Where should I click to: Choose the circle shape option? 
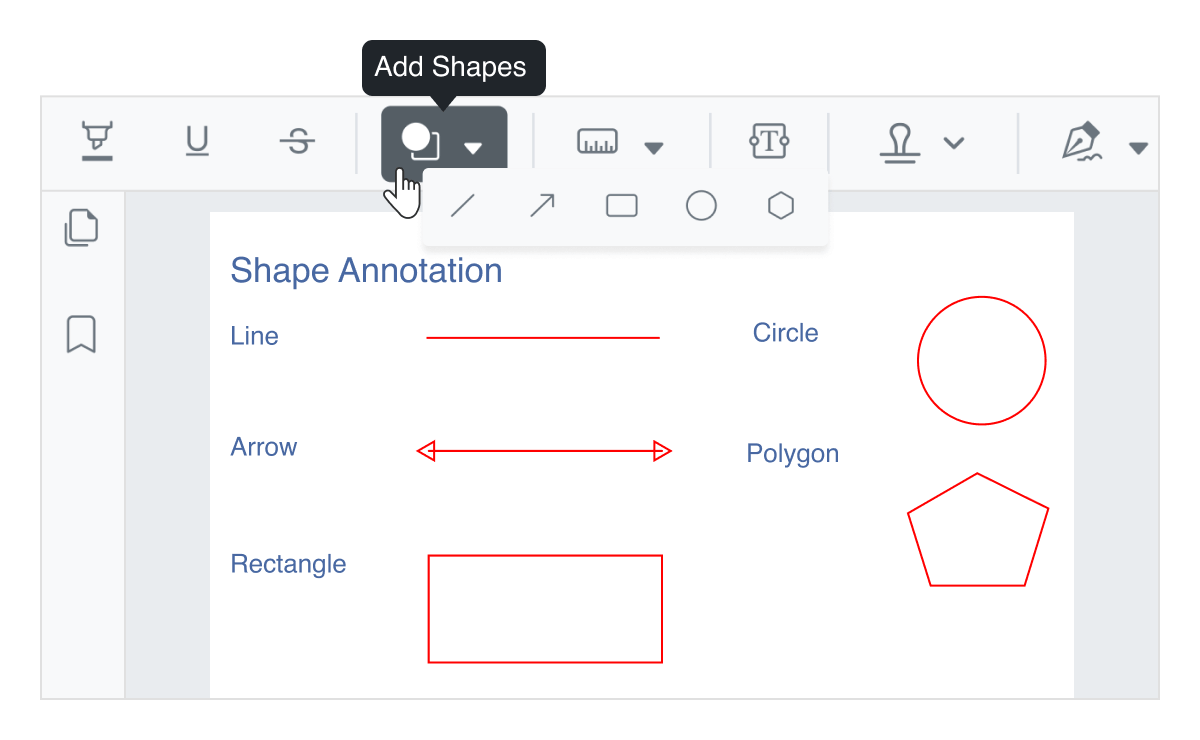click(701, 205)
